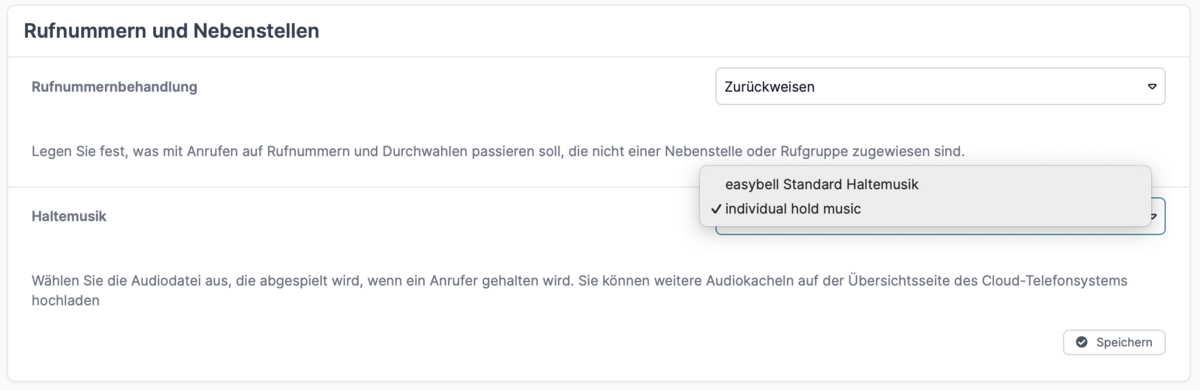This screenshot has height=390, width=1200.
Task: Click the Haltemusik dropdown arrow behind the list
Action: coord(1157,215)
